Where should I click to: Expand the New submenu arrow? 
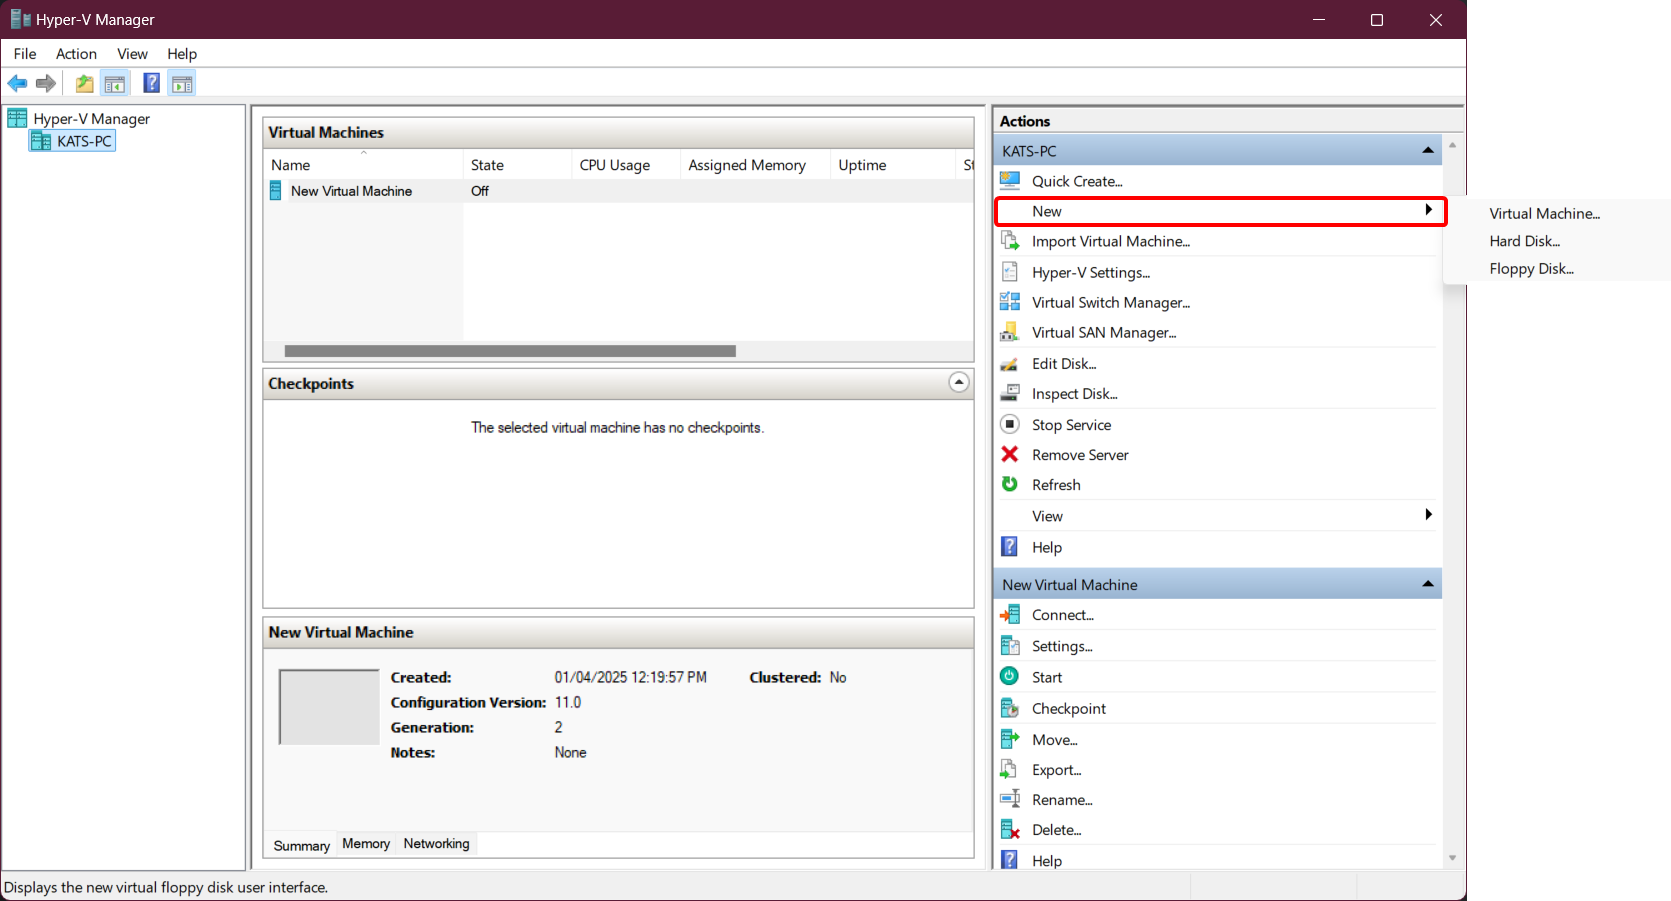click(1429, 210)
